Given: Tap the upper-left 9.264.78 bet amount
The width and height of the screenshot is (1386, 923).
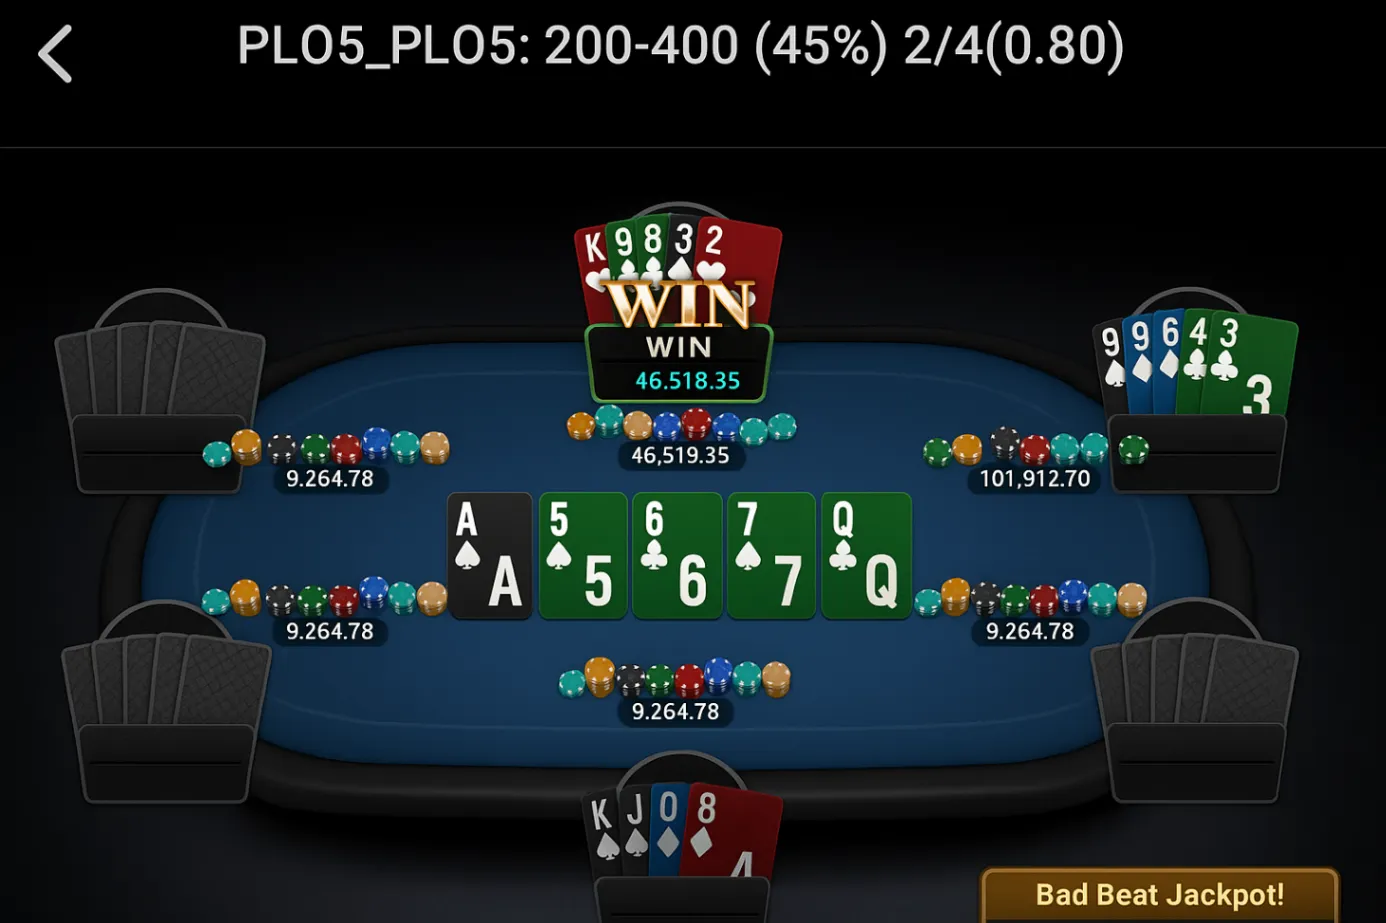Looking at the screenshot, I should [330, 479].
